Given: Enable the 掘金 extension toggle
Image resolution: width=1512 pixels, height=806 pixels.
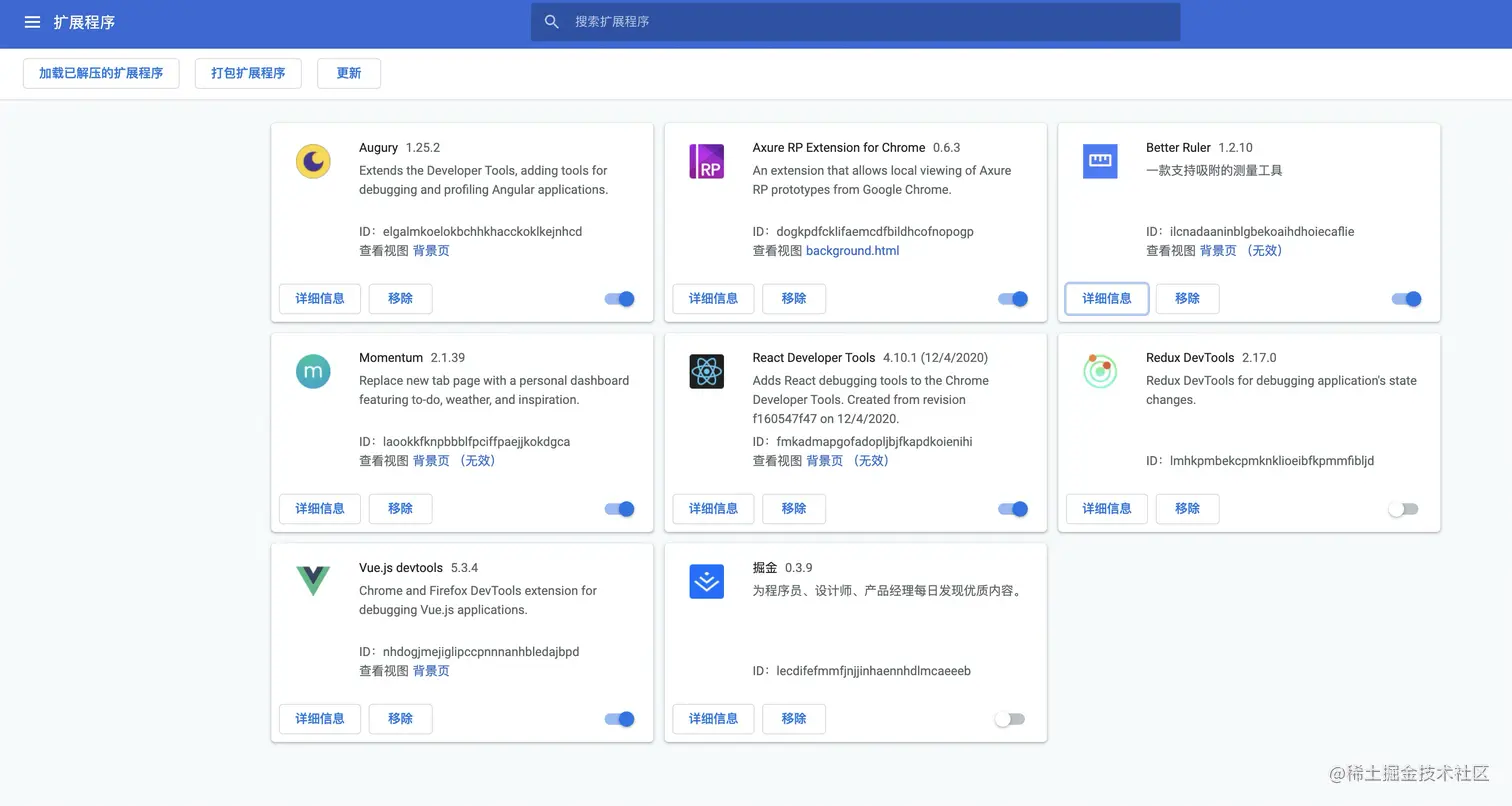Looking at the screenshot, I should 1010,719.
